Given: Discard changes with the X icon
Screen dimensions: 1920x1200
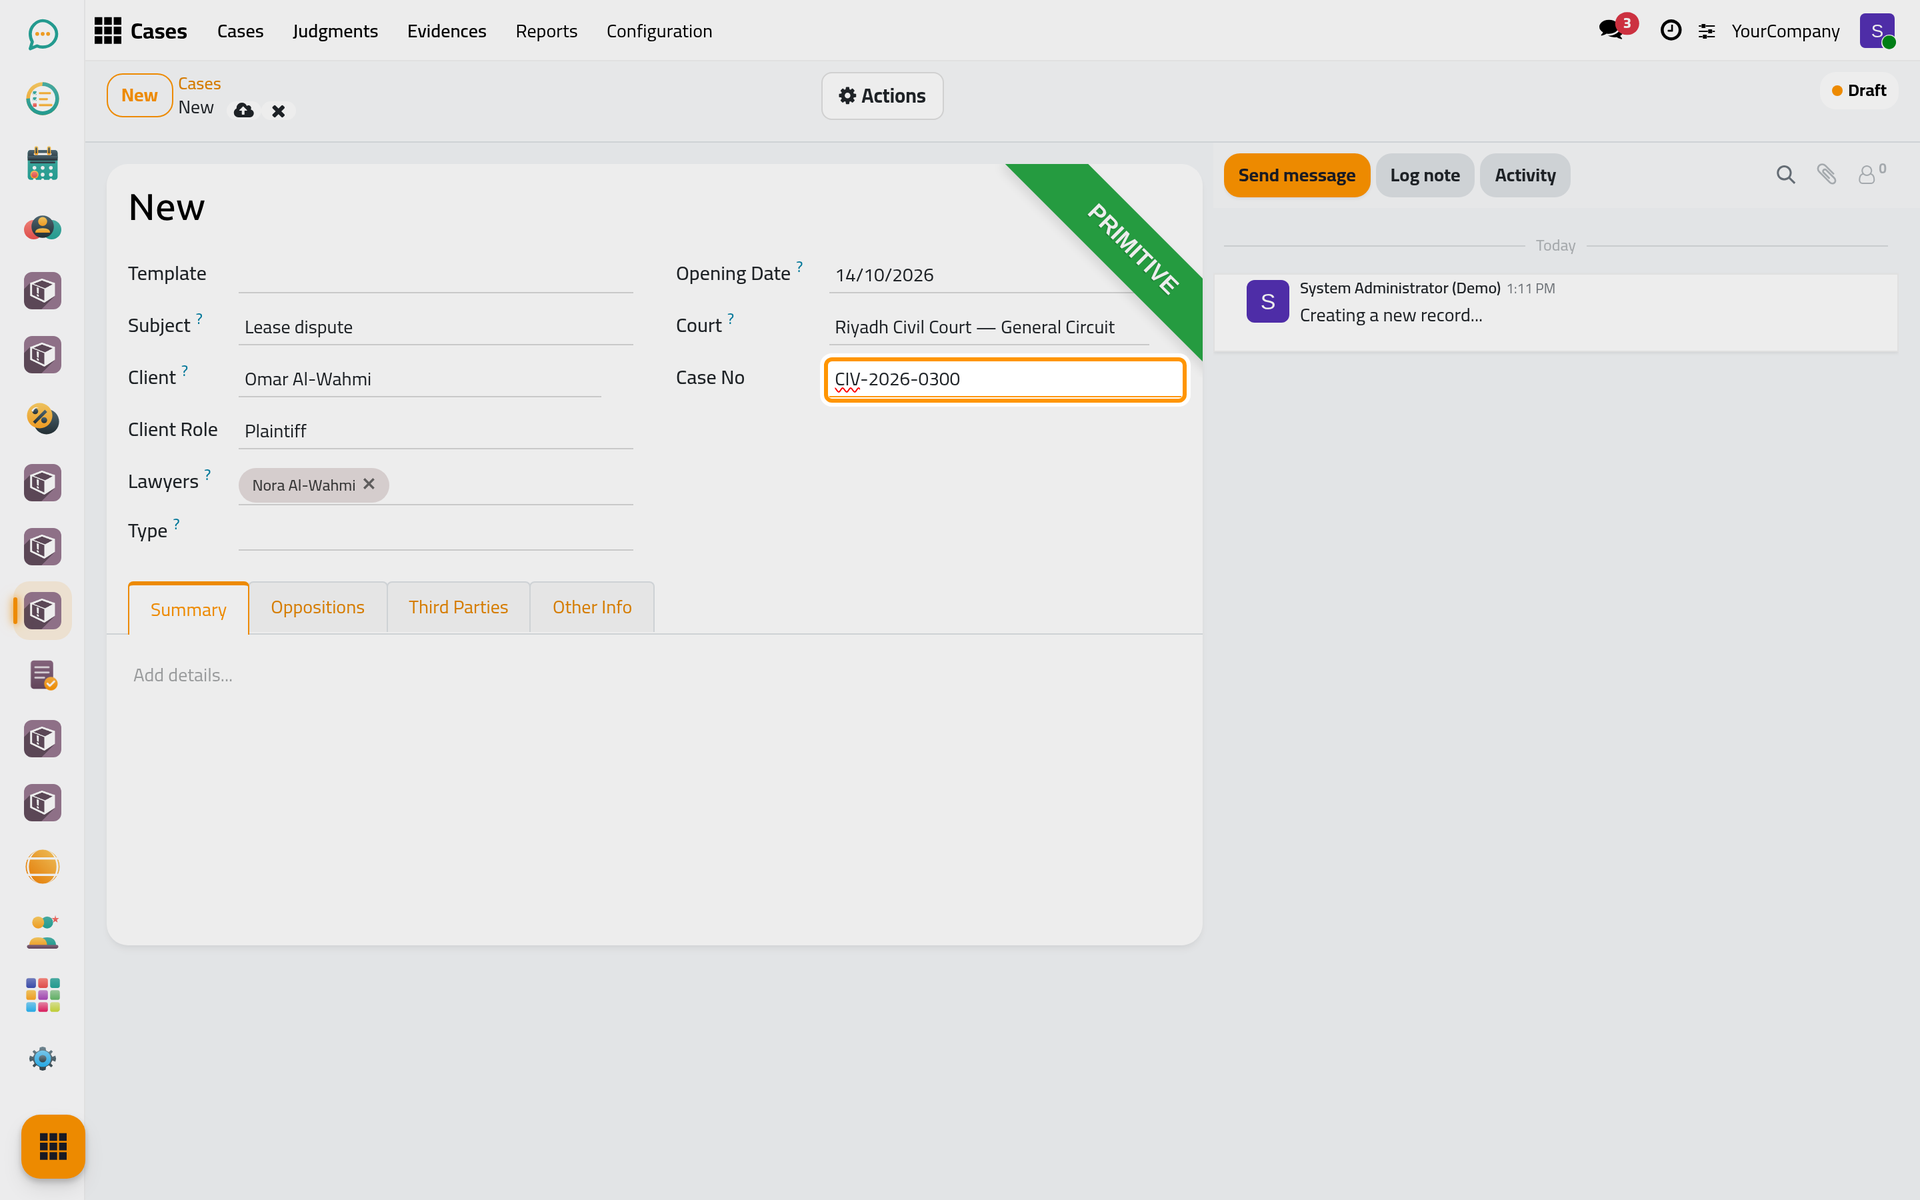Looking at the screenshot, I should (278, 111).
